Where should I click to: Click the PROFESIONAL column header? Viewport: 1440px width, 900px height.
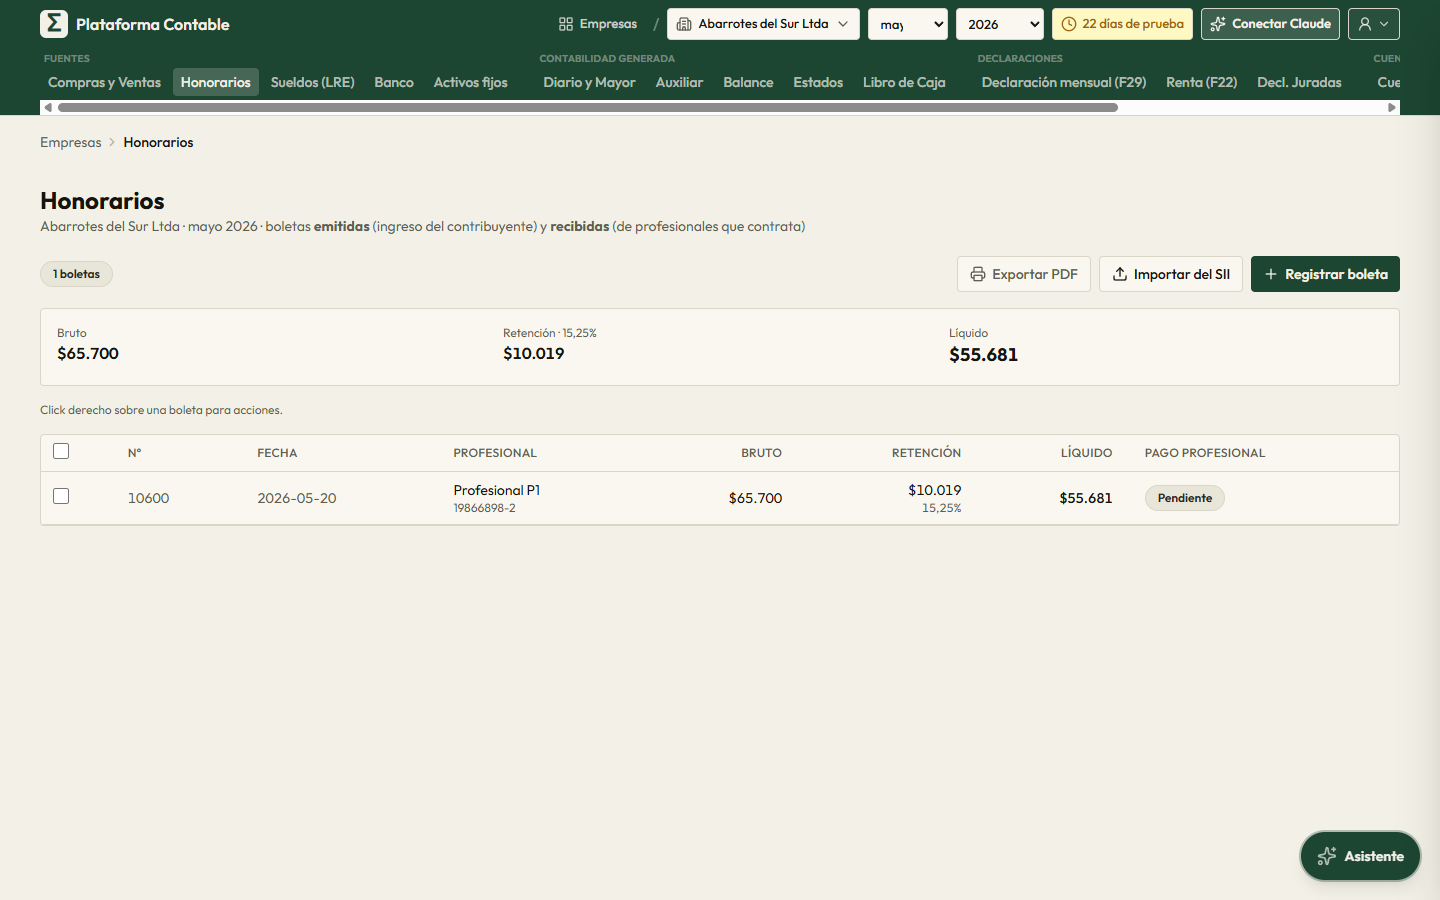(x=495, y=453)
